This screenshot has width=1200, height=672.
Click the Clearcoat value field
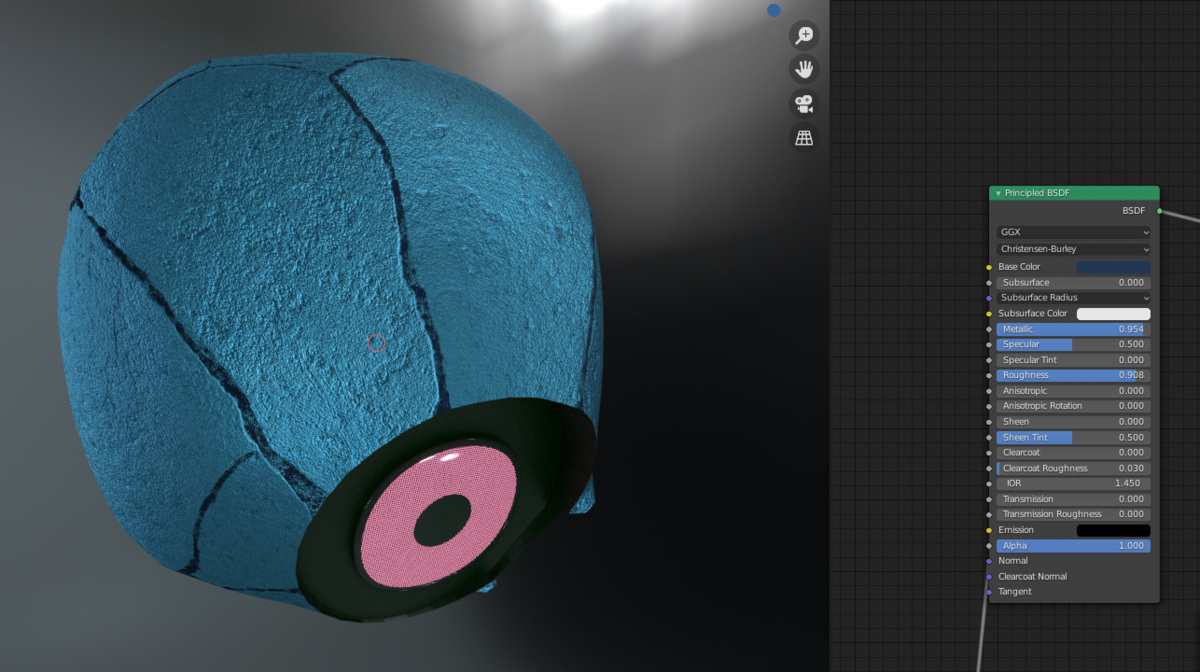click(1074, 453)
